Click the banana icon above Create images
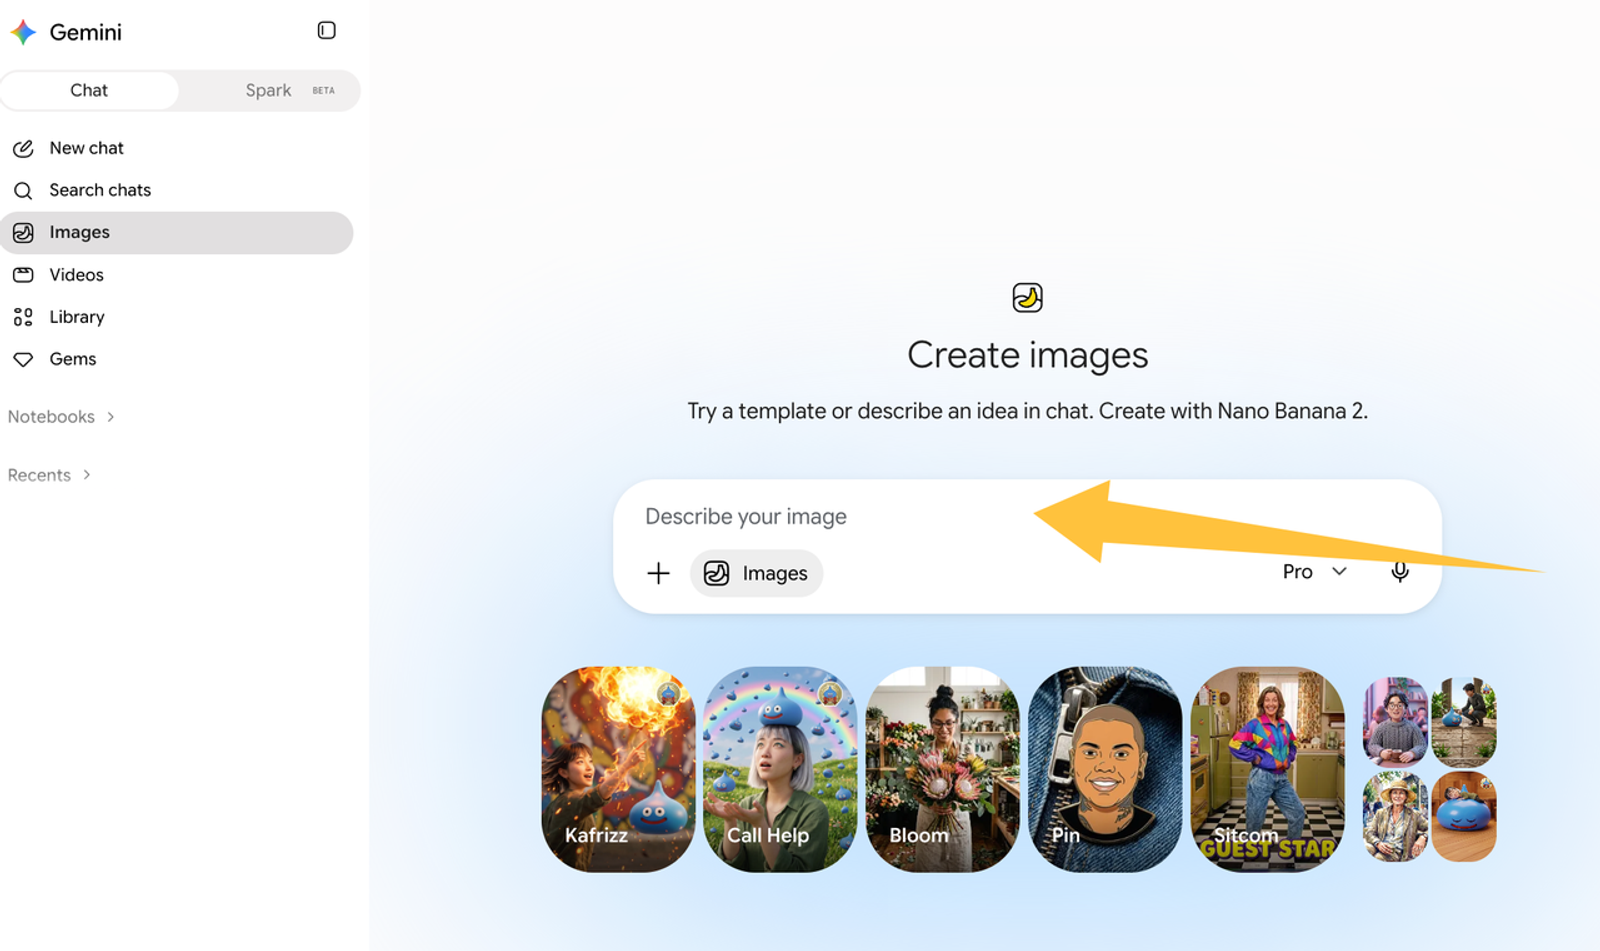Viewport: 1600px width, 951px height. pos(1027,297)
